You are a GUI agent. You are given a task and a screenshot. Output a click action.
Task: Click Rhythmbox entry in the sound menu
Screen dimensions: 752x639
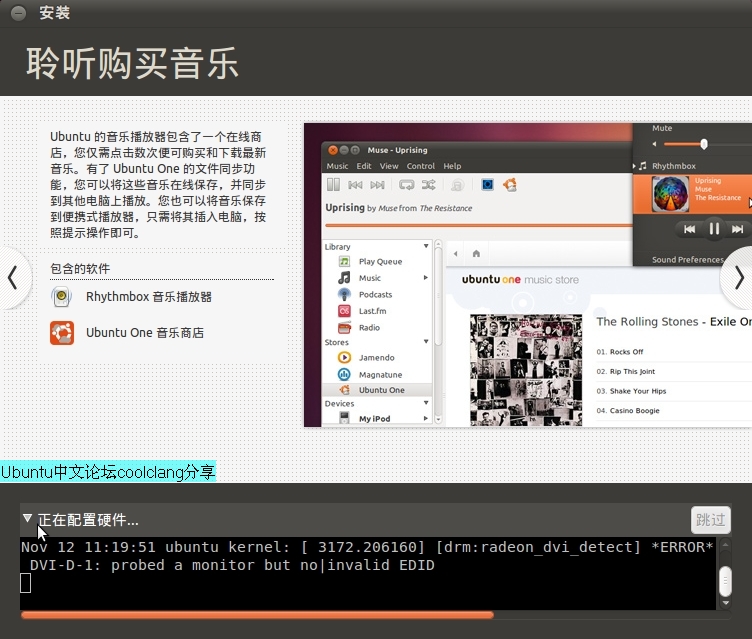point(673,166)
